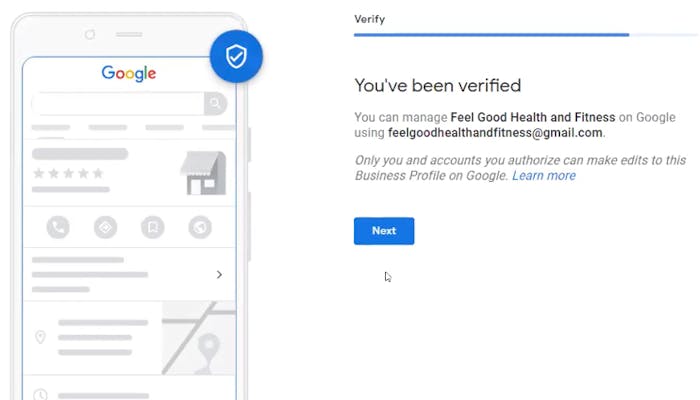The height and width of the screenshot is (400, 700).
Task: Click the magnifier search icon in phone mockup
Action: click(x=215, y=104)
